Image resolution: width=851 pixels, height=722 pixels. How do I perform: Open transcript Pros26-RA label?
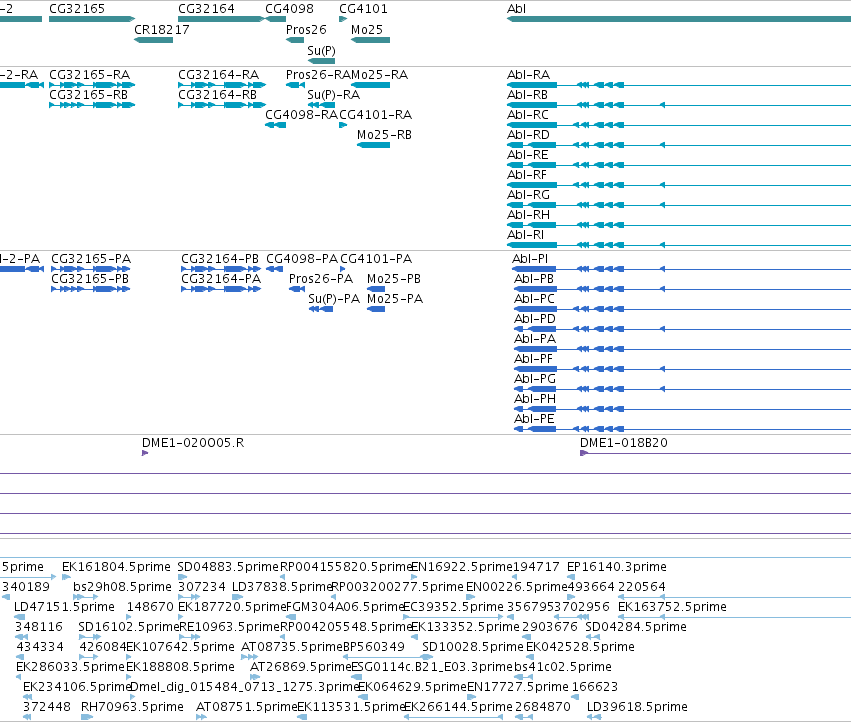[x=319, y=74]
